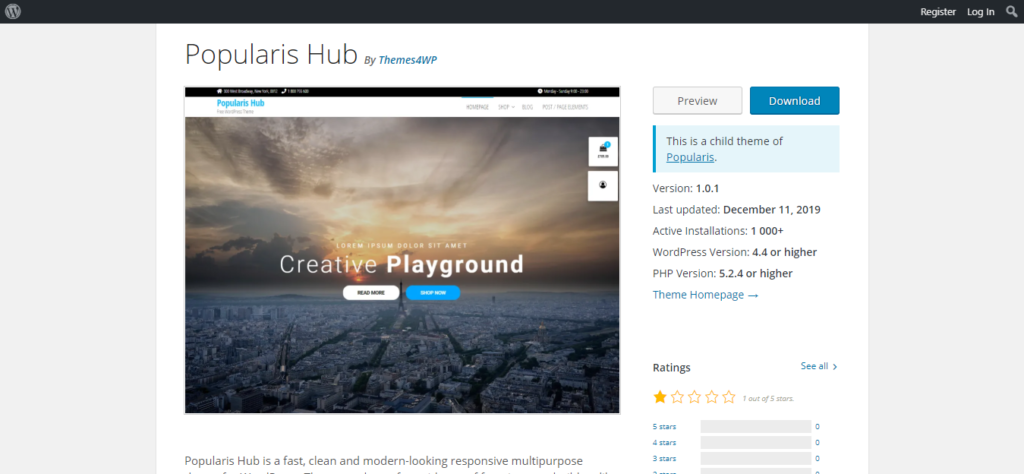
Task: Click the Popularis Hub logo in screenshot
Action: point(240,103)
